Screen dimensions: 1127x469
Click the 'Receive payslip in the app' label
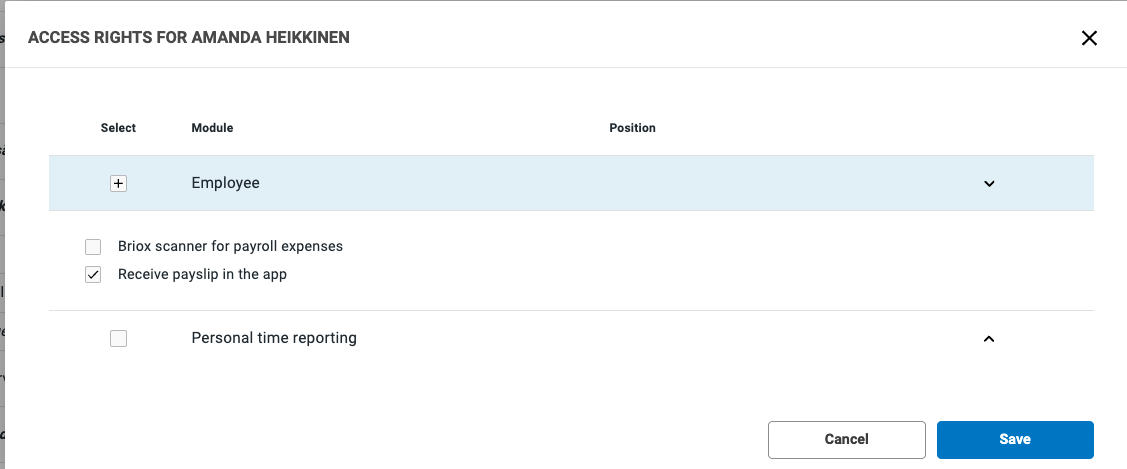click(202, 274)
